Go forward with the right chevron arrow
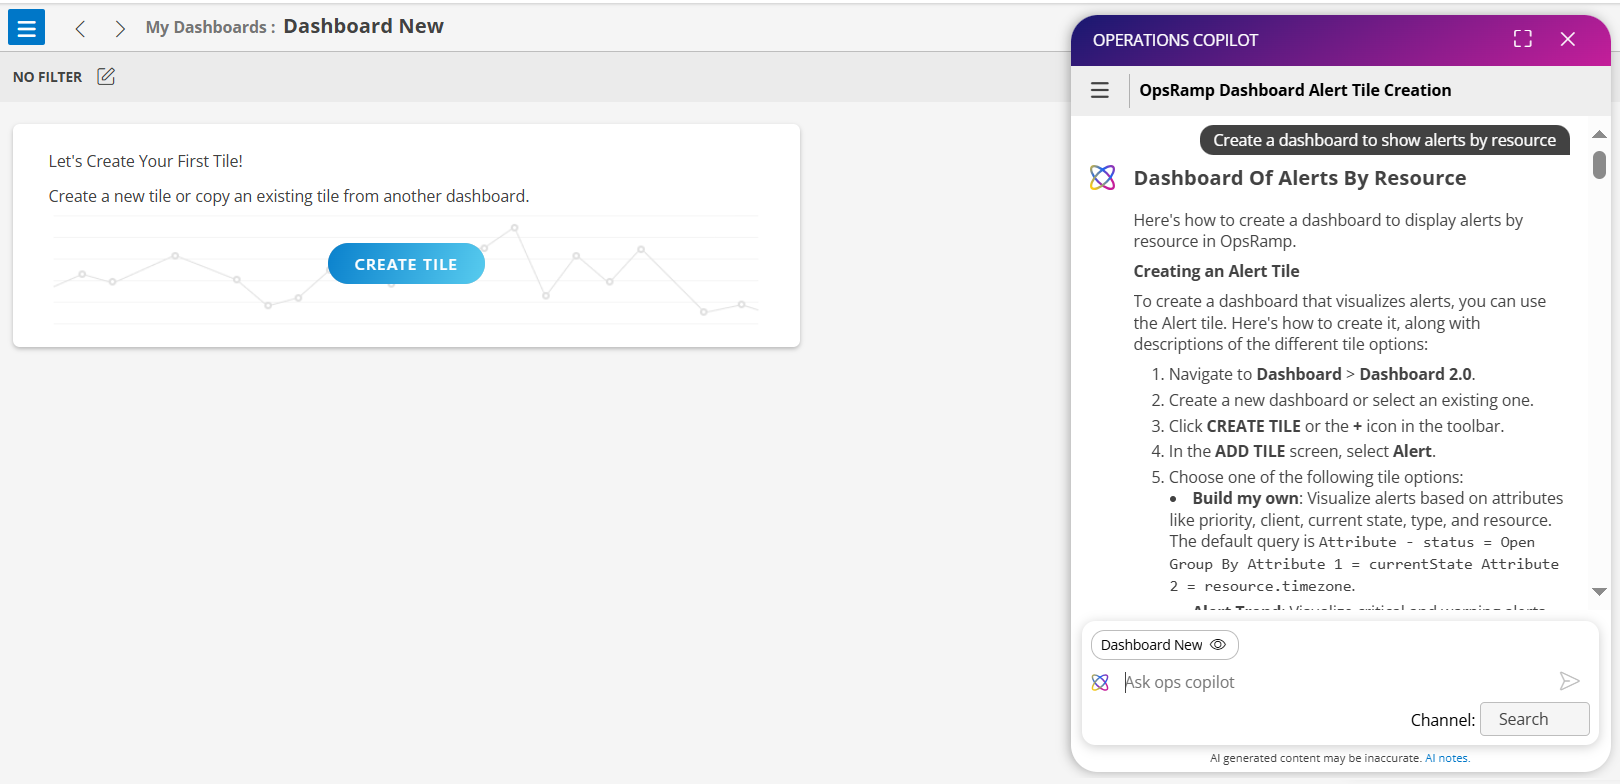 [120, 29]
